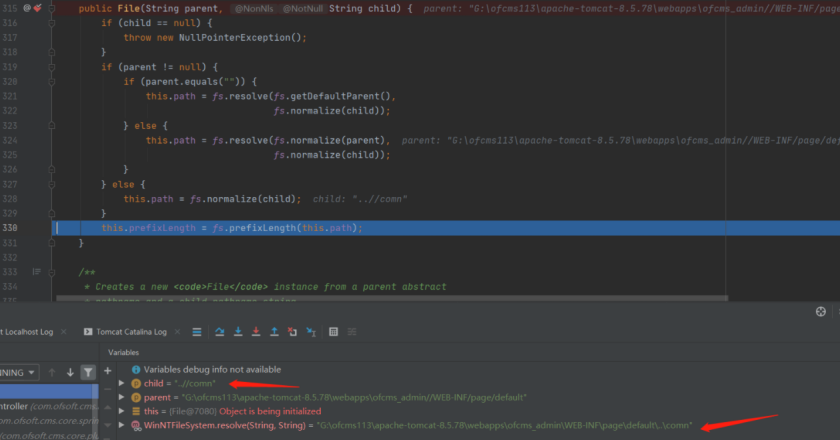This screenshot has height=440, width=840.
Task: Switch to the Localhost Log tab
Action: [27, 332]
